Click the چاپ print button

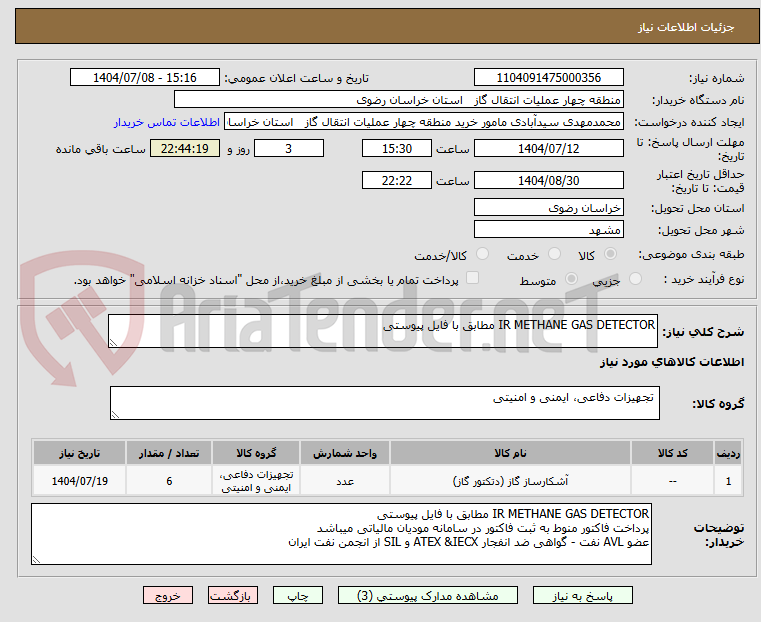298,595
